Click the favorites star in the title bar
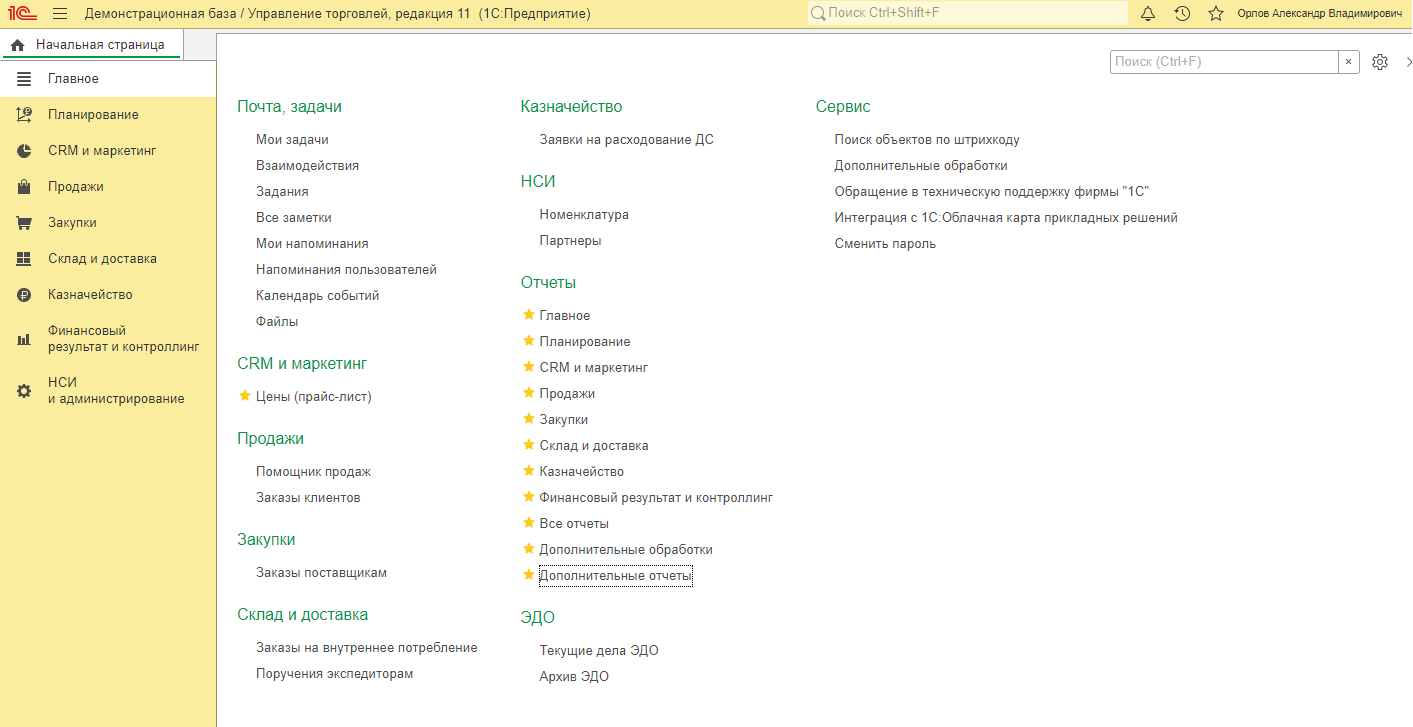The image size is (1413, 727). click(1216, 14)
